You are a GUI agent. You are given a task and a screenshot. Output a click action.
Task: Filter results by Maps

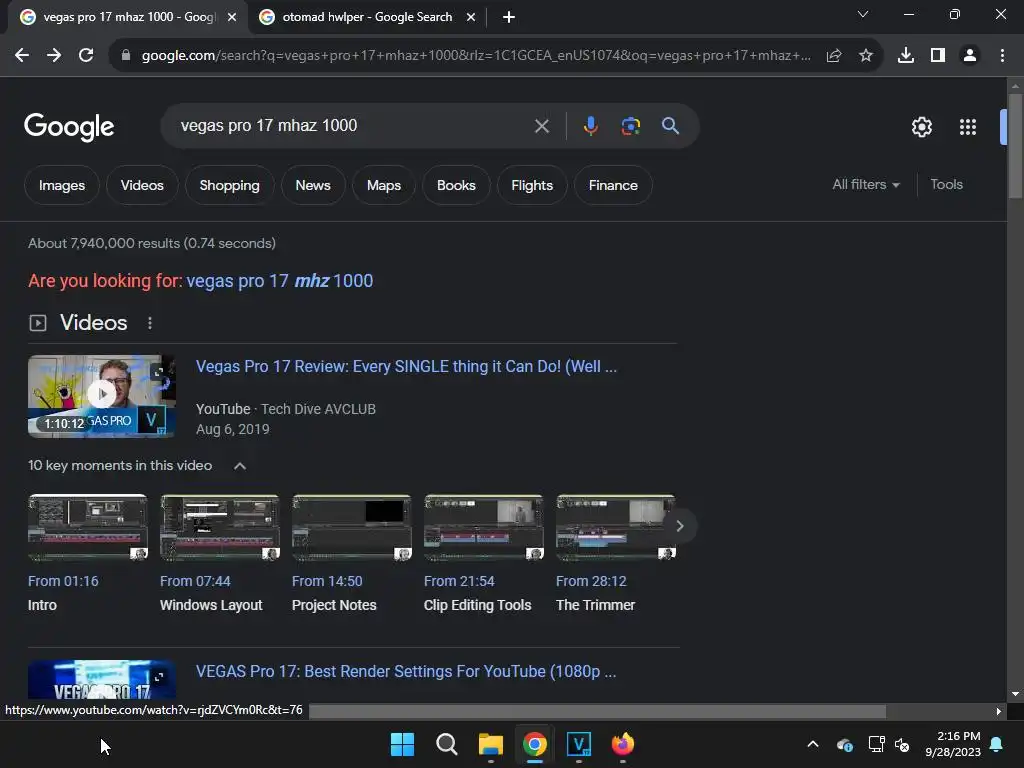(383, 185)
